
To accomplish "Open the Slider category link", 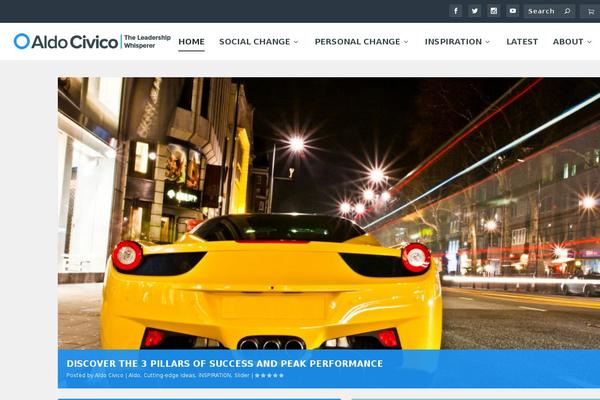I will tap(242, 375).
